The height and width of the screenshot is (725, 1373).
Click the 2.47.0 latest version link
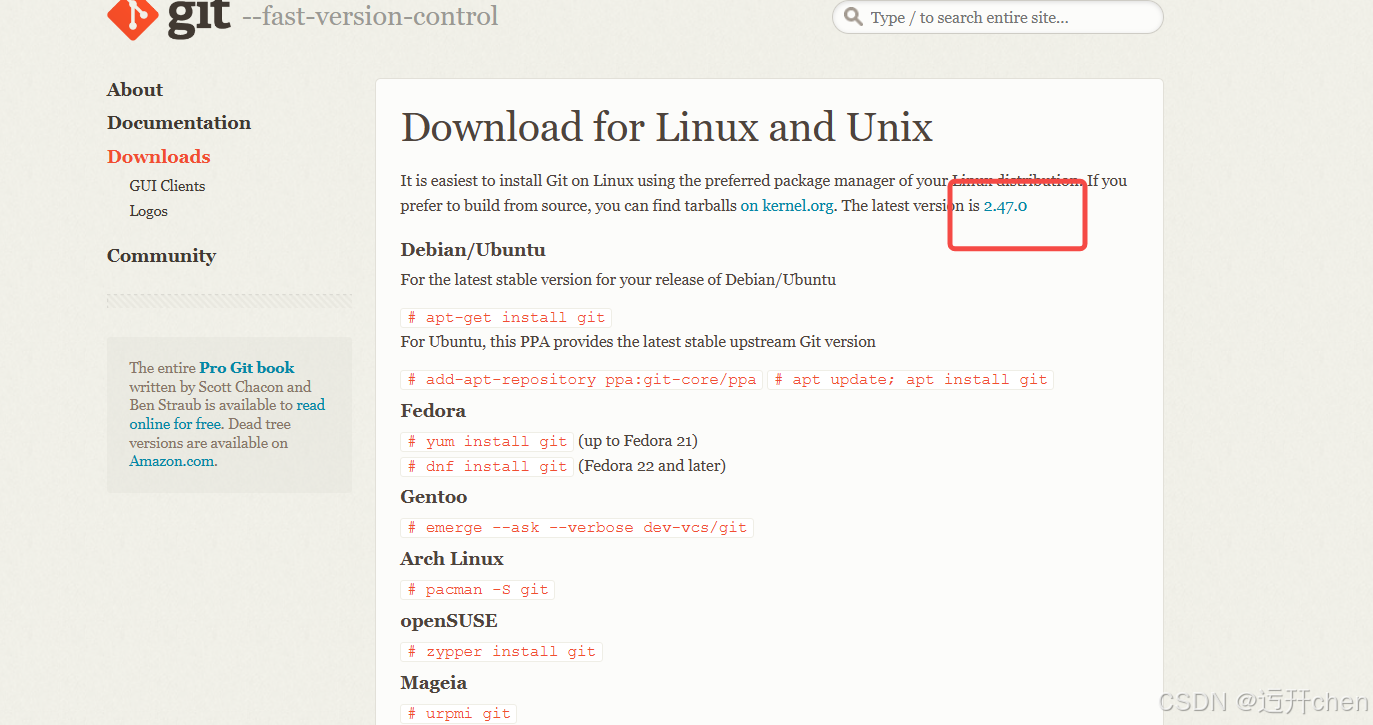click(x=1006, y=206)
